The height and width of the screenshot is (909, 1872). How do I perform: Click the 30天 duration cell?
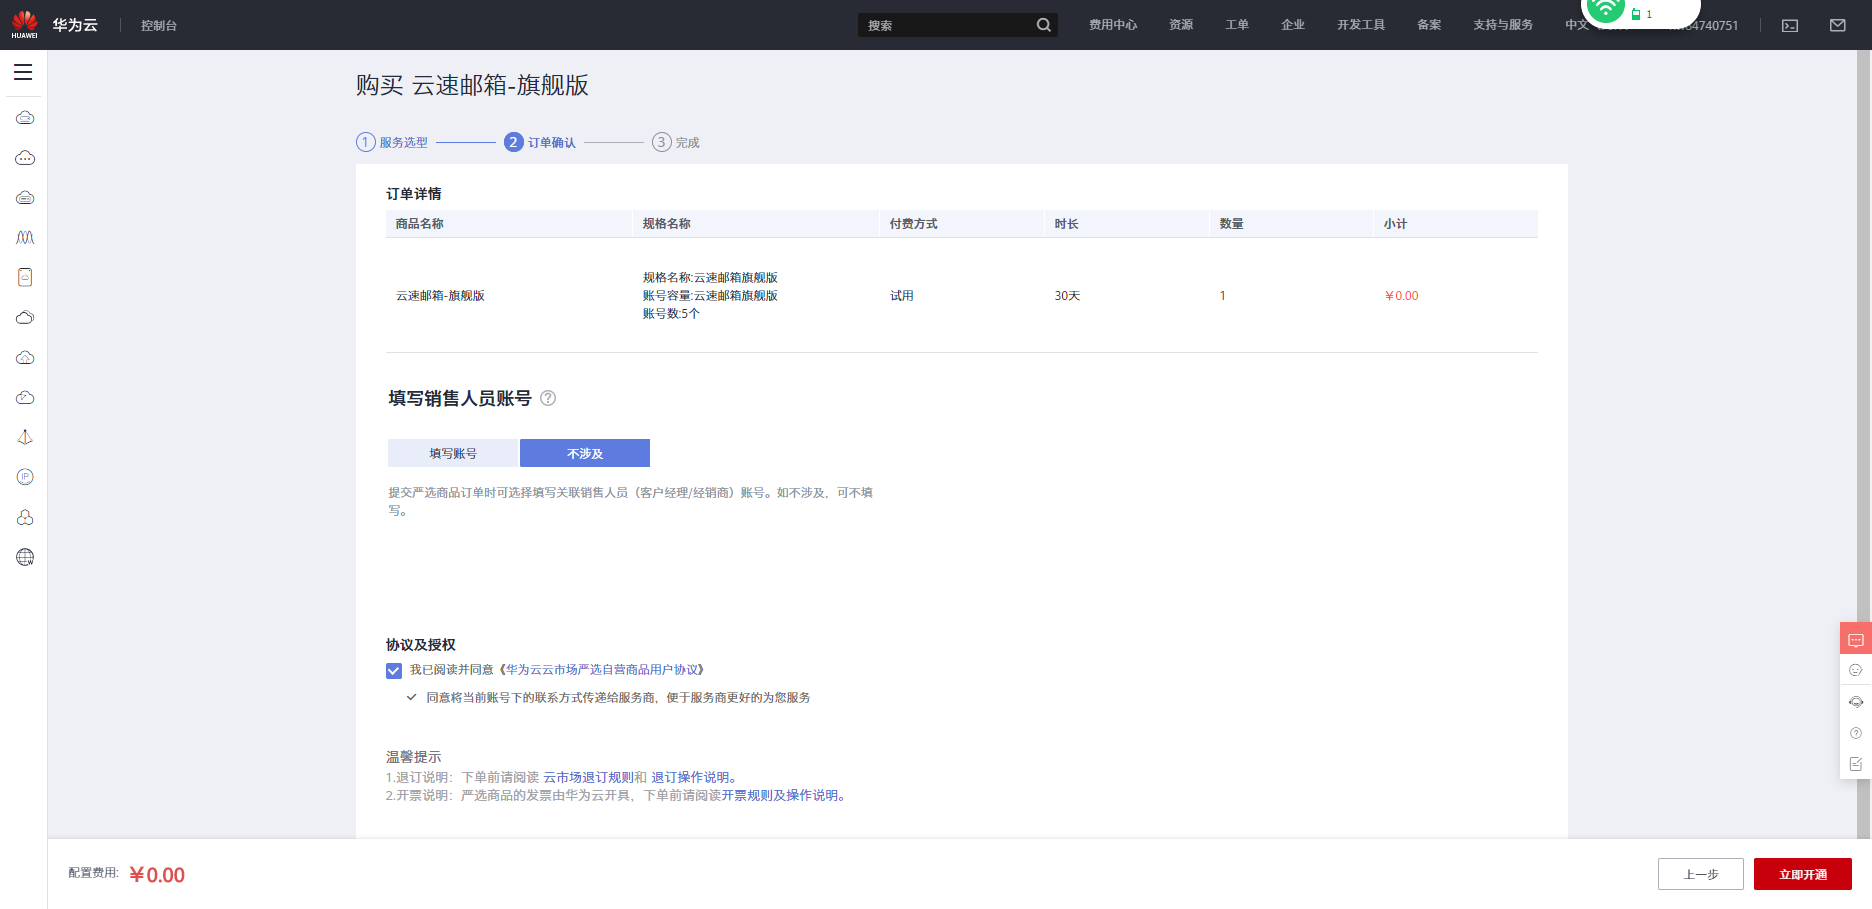(1067, 296)
